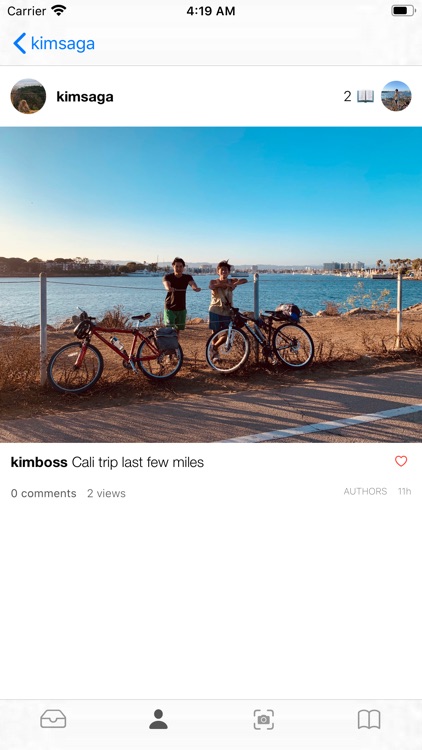The height and width of the screenshot is (750, 422).
Task: Switch to the profile person tab
Action: point(158,719)
